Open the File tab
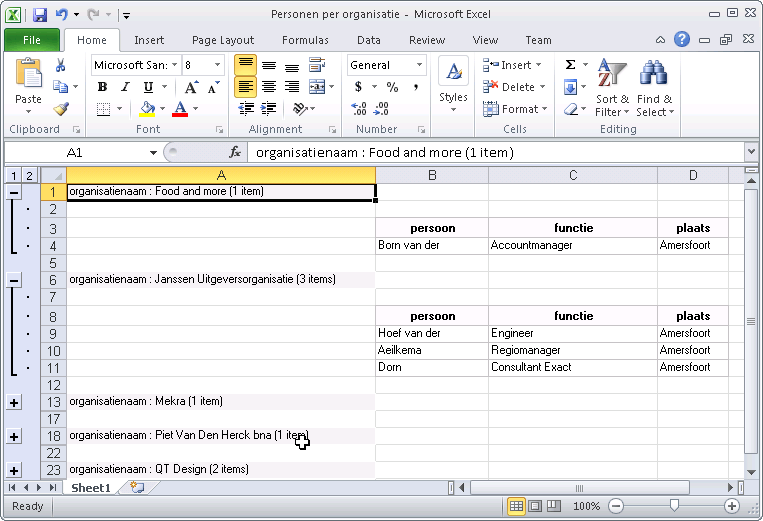This screenshot has width=763, height=521. pos(32,40)
